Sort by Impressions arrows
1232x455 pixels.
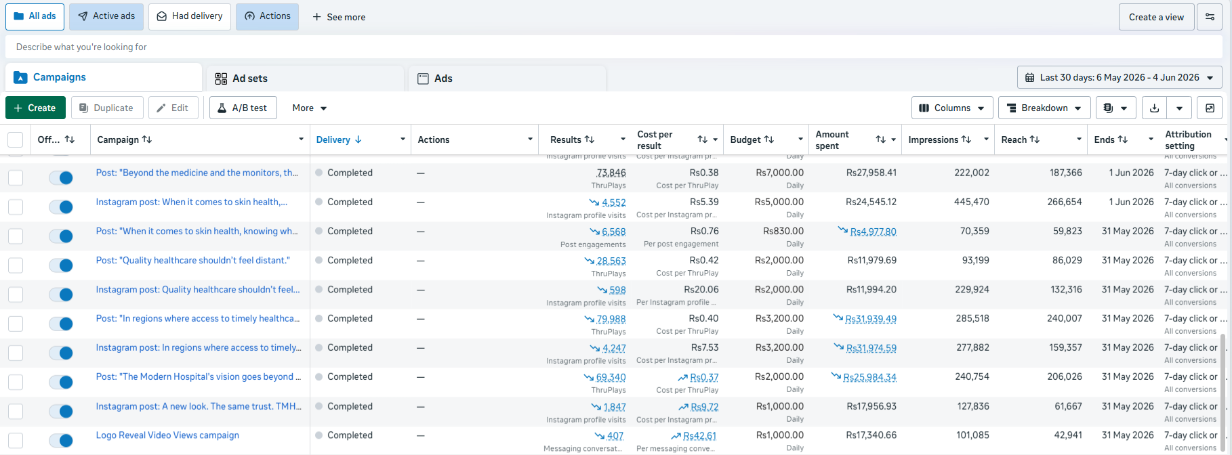pos(967,140)
